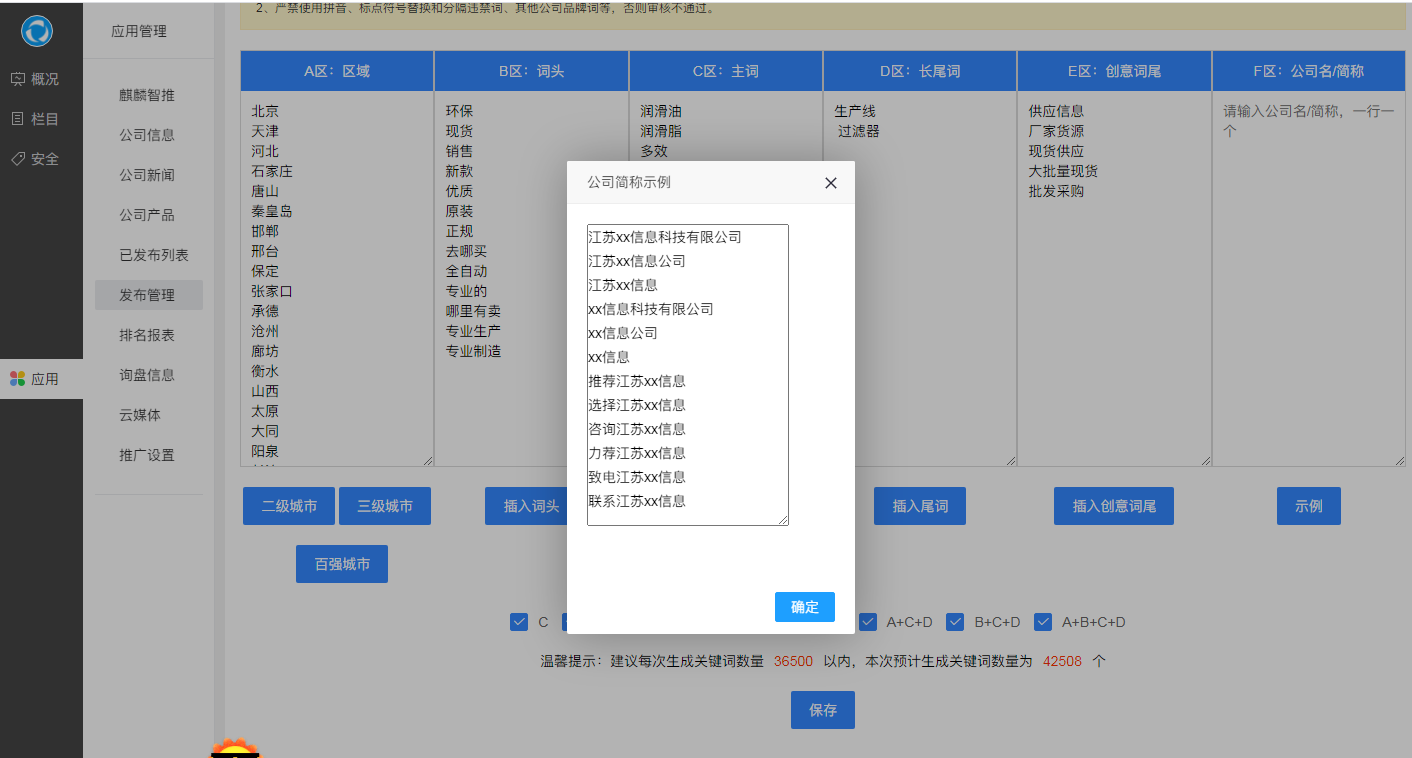The height and width of the screenshot is (758, 1412).
Task: Click the E区 creative suffix textarea
Action: point(1114,279)
